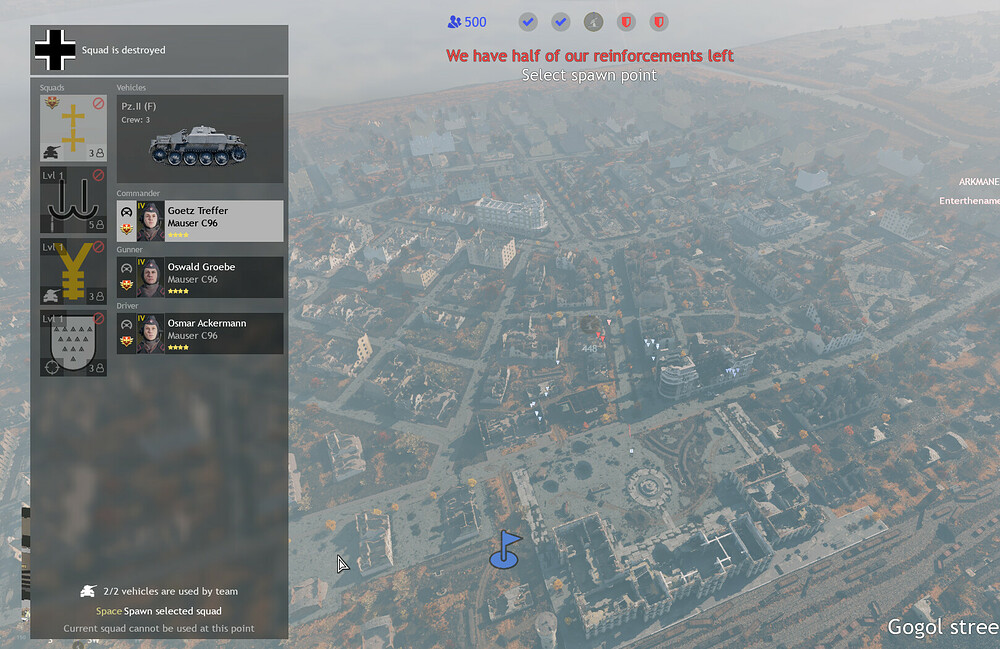Click 'Current squad cannot be used' message

(x=159, y=629)
